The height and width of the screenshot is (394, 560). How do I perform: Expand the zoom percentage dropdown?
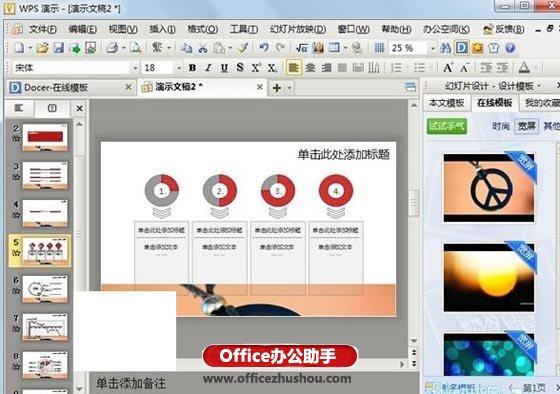(x=432, y=48)
